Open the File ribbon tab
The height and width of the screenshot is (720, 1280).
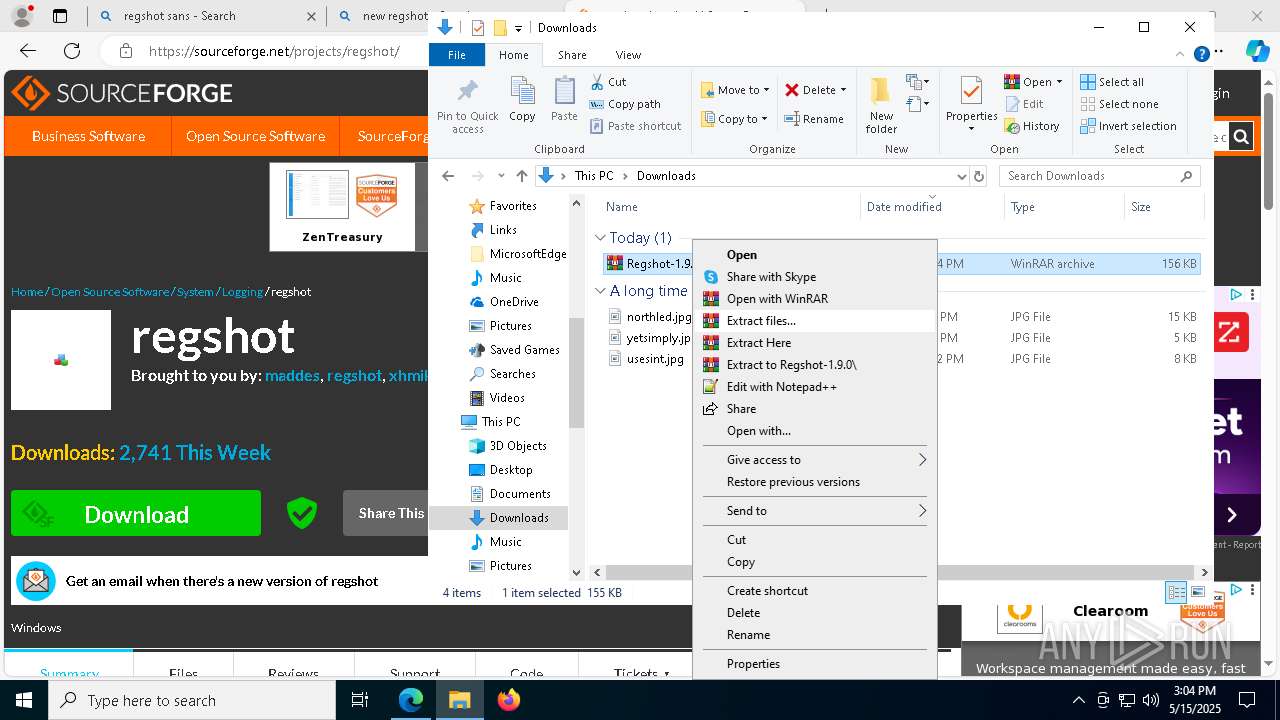(x=456, y=55)
